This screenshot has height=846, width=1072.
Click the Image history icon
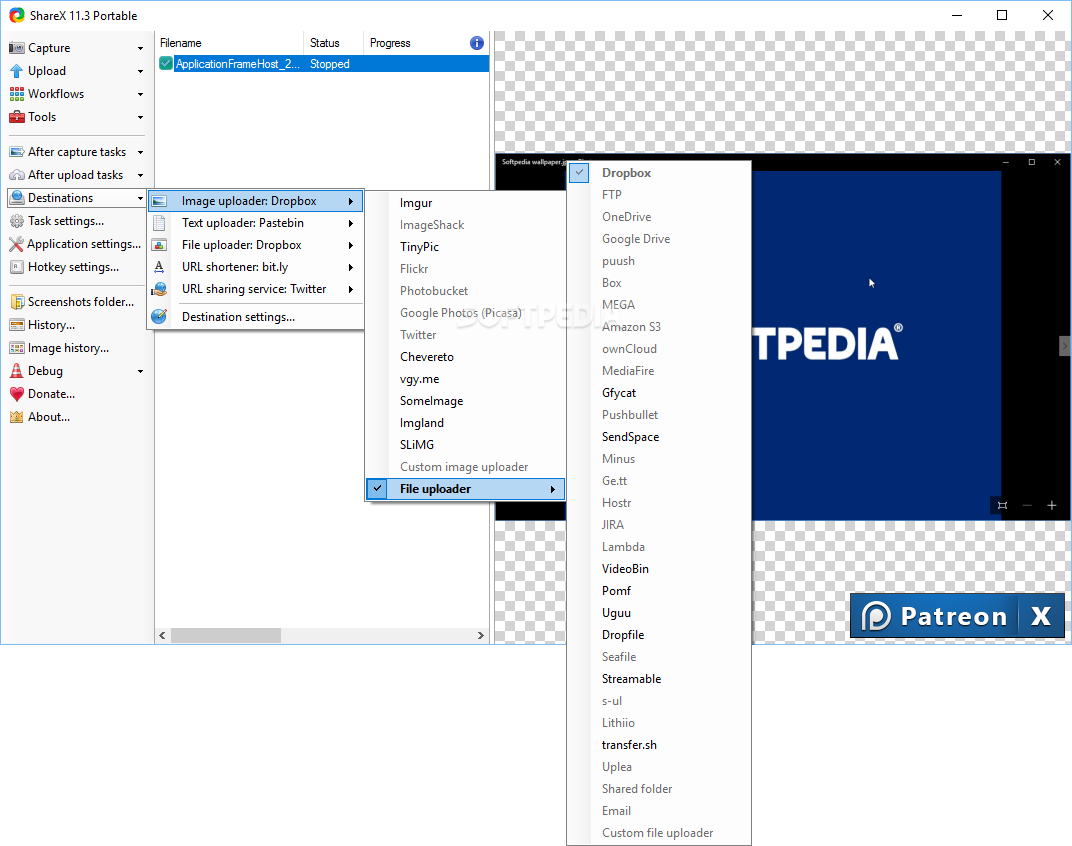pyautogui.click(x=16, y=348)
